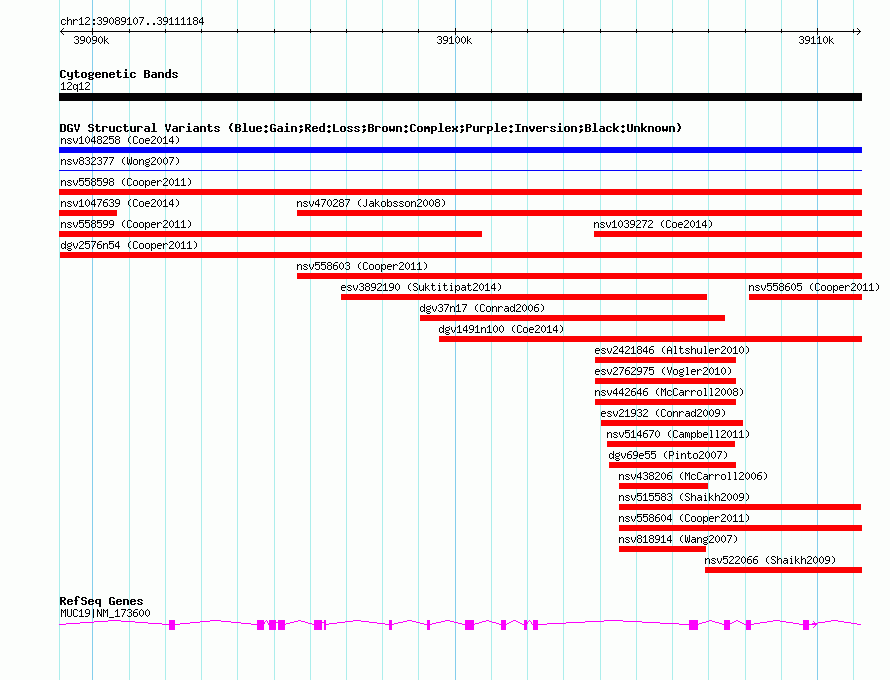
Task: Click the red bar under nsv522066 (Shaikh2009)
Action: pyautogui.click(x=783, y=570)
